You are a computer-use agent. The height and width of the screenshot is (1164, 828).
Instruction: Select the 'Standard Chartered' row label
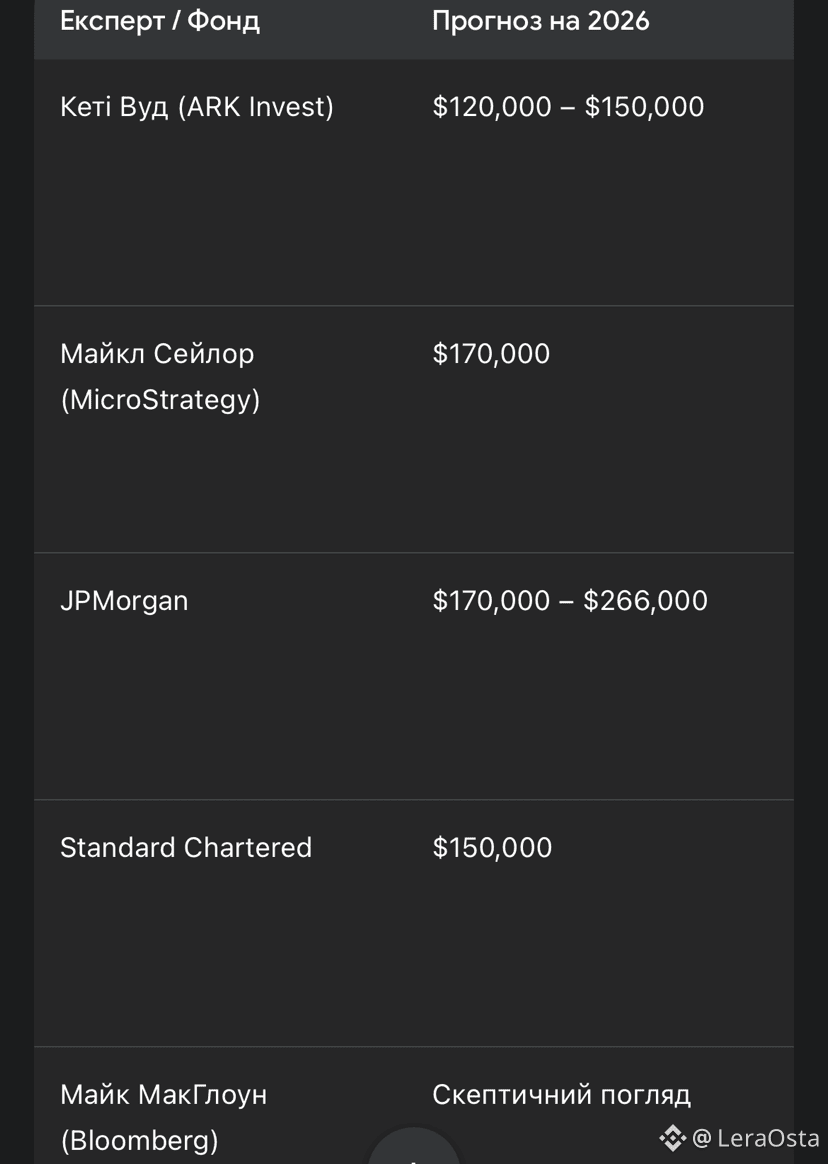(x=186, y=848)
